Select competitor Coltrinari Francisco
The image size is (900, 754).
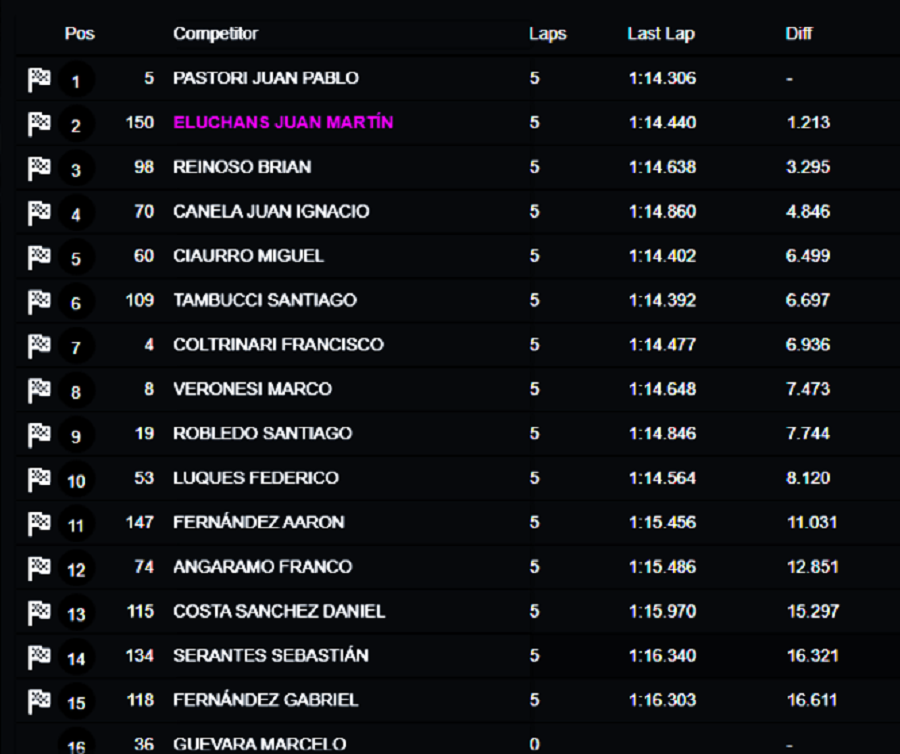pos(278,344)
